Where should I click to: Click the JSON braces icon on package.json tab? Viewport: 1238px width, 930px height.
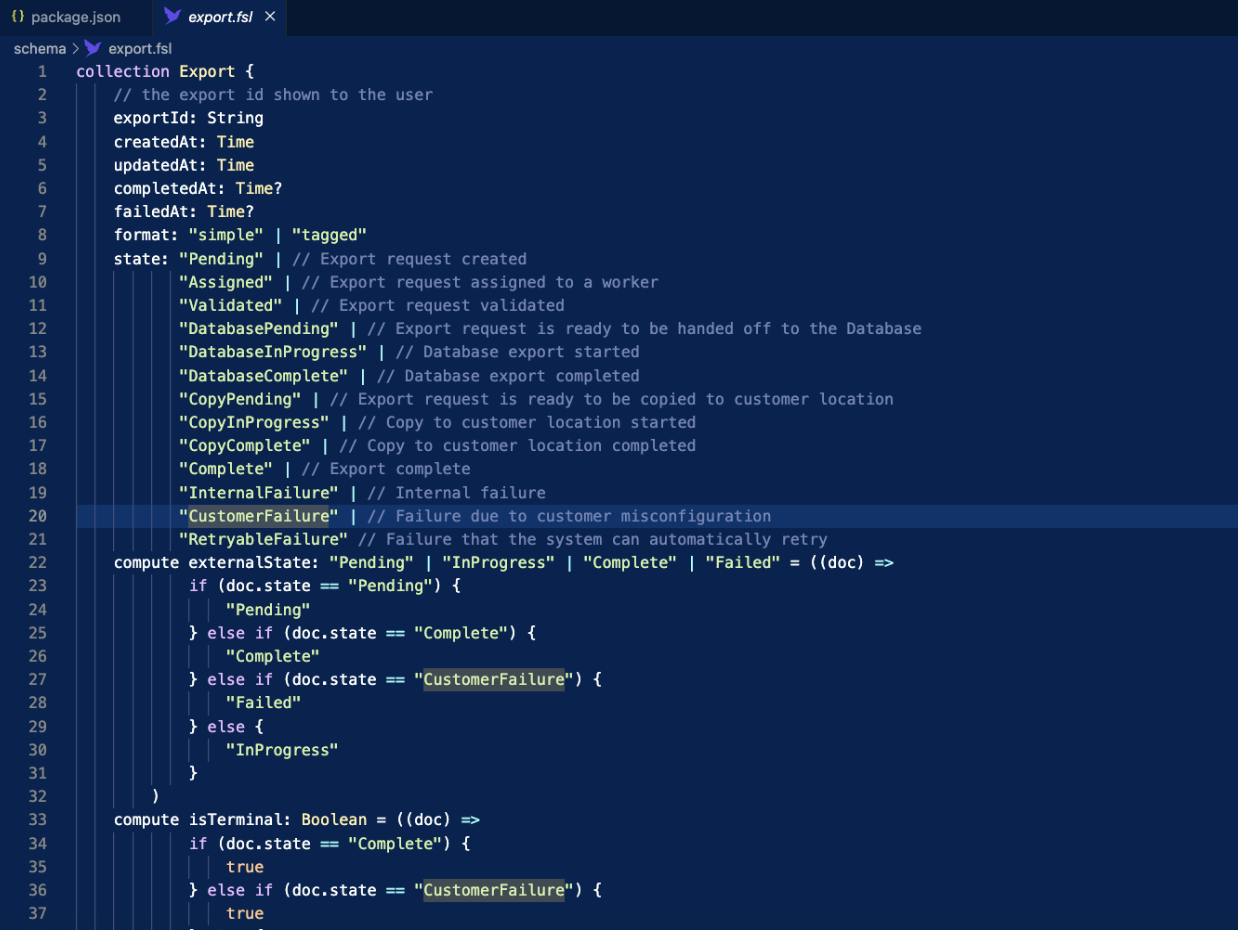(17, 17)
